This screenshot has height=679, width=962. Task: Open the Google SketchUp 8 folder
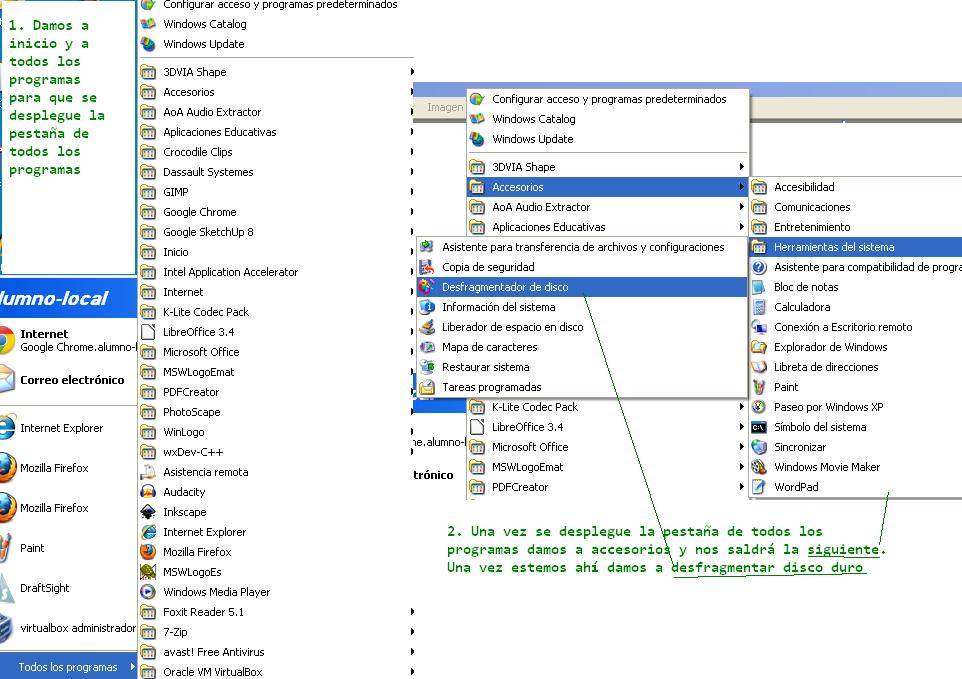pyautogui.click(x=276, y=232)
